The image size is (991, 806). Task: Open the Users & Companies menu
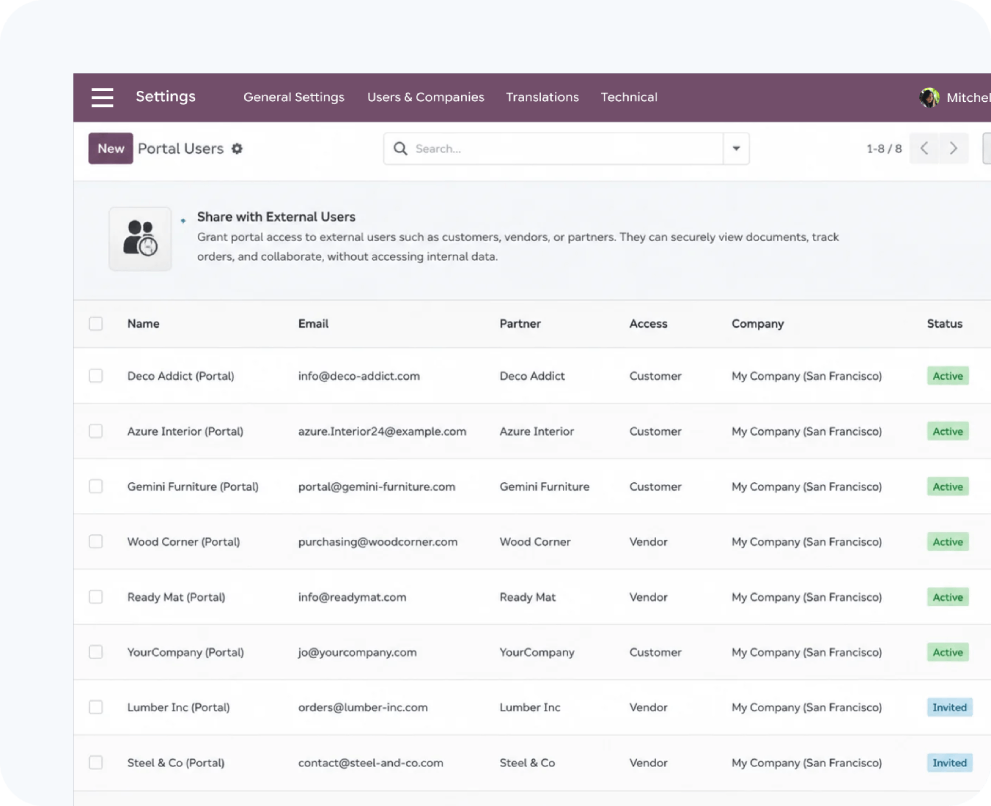point(426,97)
